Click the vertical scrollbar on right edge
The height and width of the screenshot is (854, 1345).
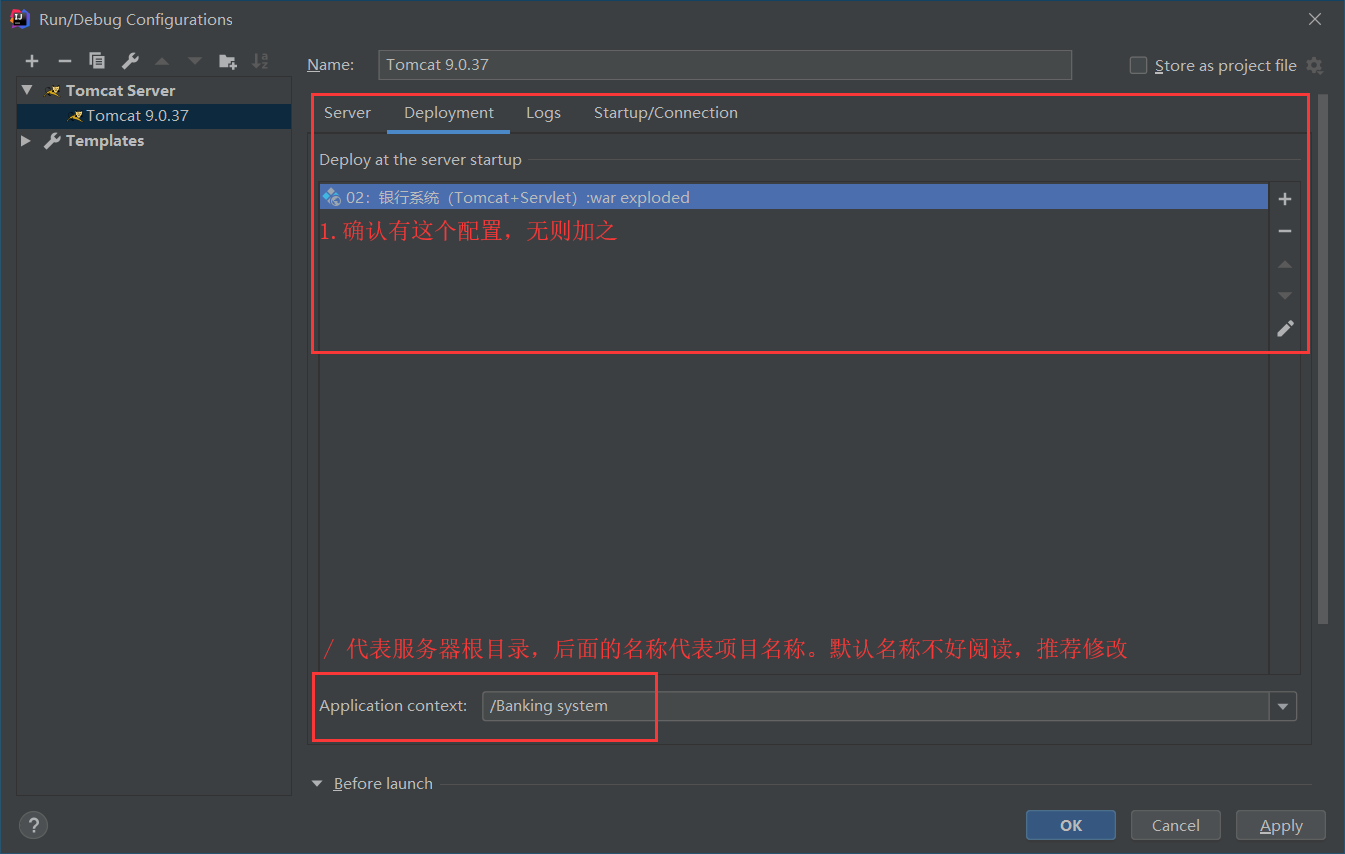(1323, 360)
